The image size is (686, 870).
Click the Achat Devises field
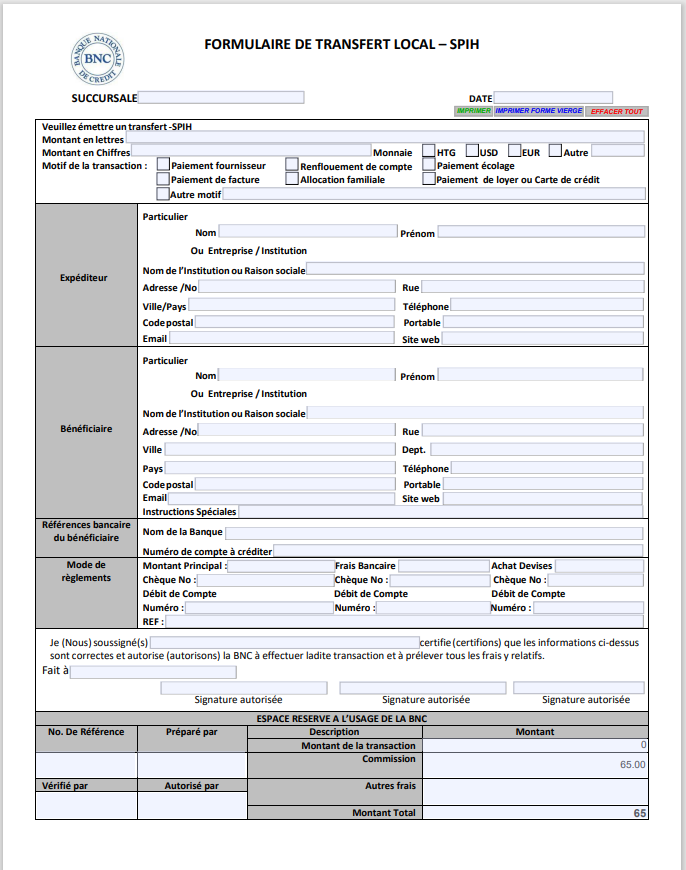[599, 565]
